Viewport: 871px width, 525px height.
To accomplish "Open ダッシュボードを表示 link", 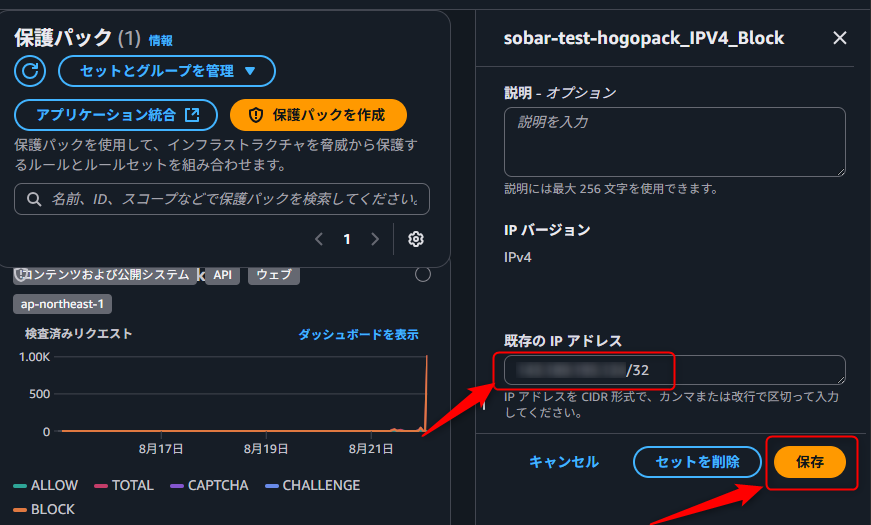I will (x=358, y=334).
